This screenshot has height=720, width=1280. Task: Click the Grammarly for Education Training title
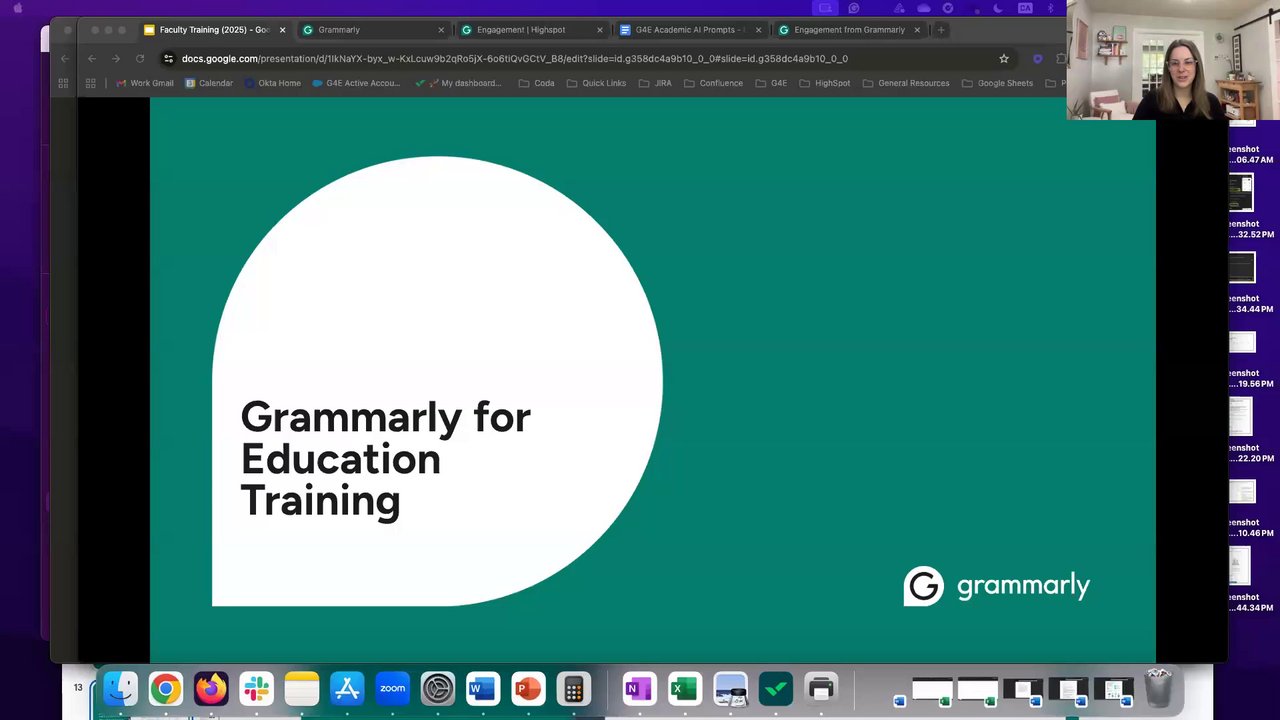click(x=385, y=458)
